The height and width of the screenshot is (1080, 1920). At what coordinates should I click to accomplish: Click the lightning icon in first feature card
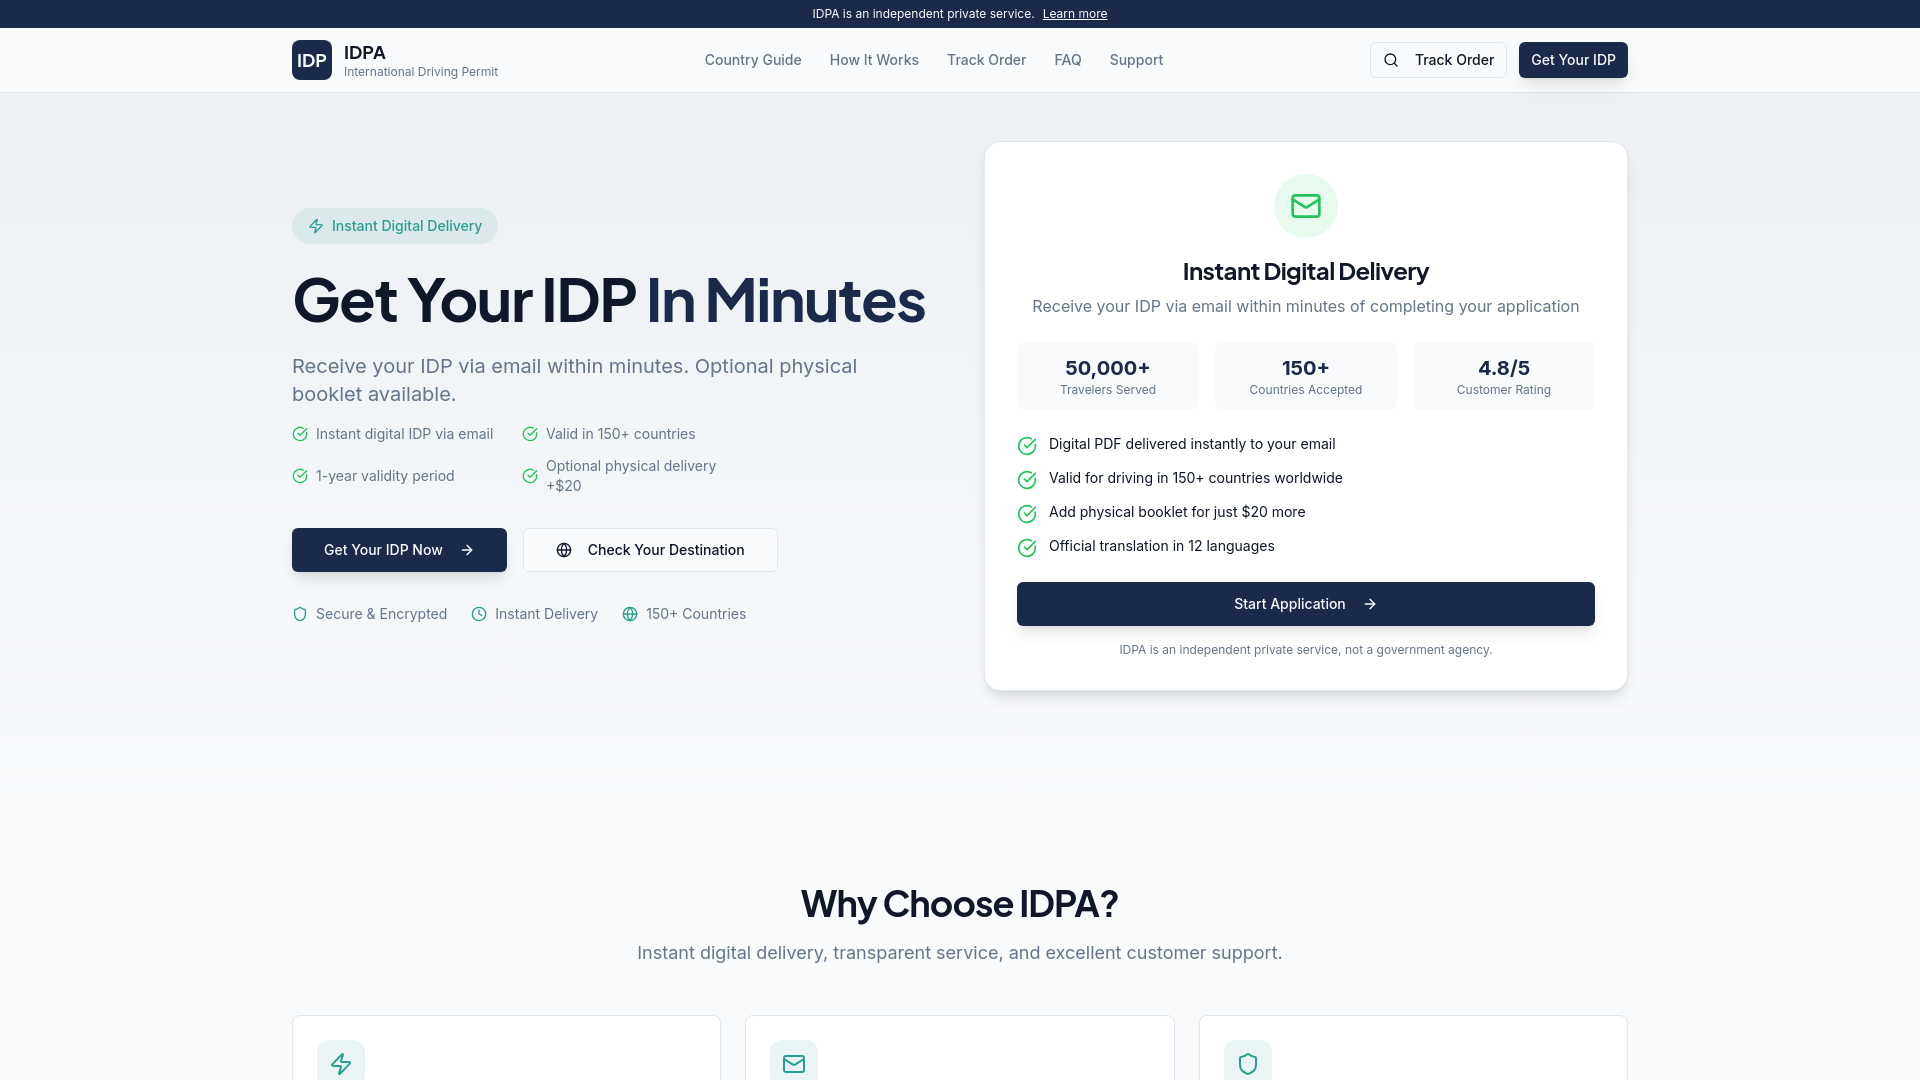[341, 1063]
